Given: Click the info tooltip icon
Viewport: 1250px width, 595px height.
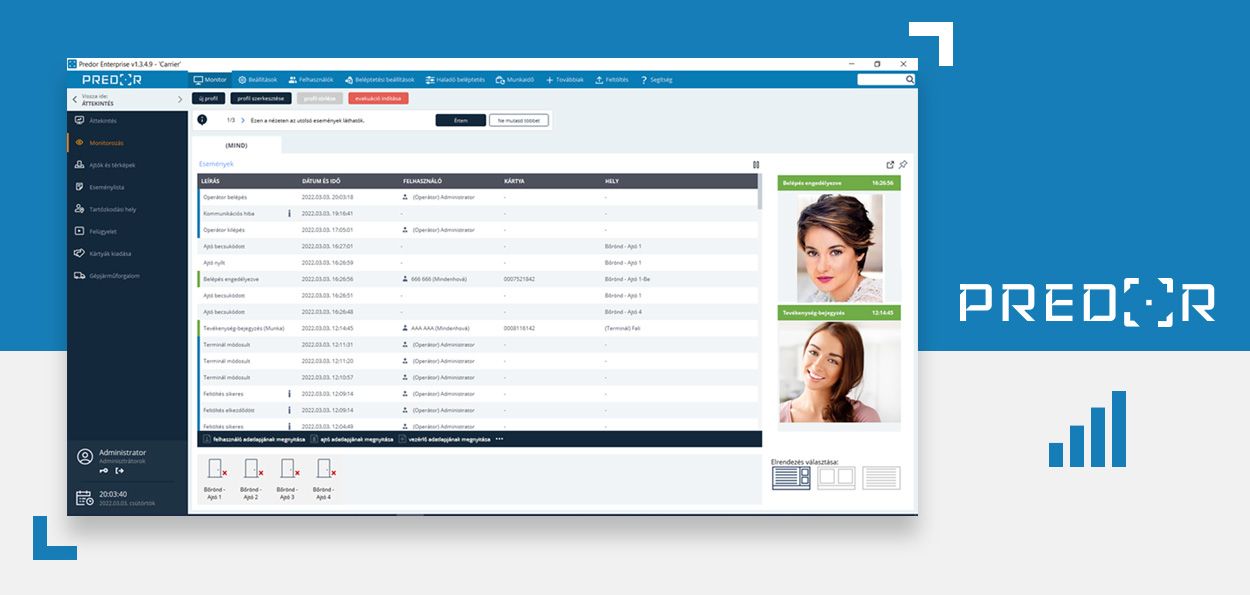Looking at the screenshot, I should coord(202,120).
